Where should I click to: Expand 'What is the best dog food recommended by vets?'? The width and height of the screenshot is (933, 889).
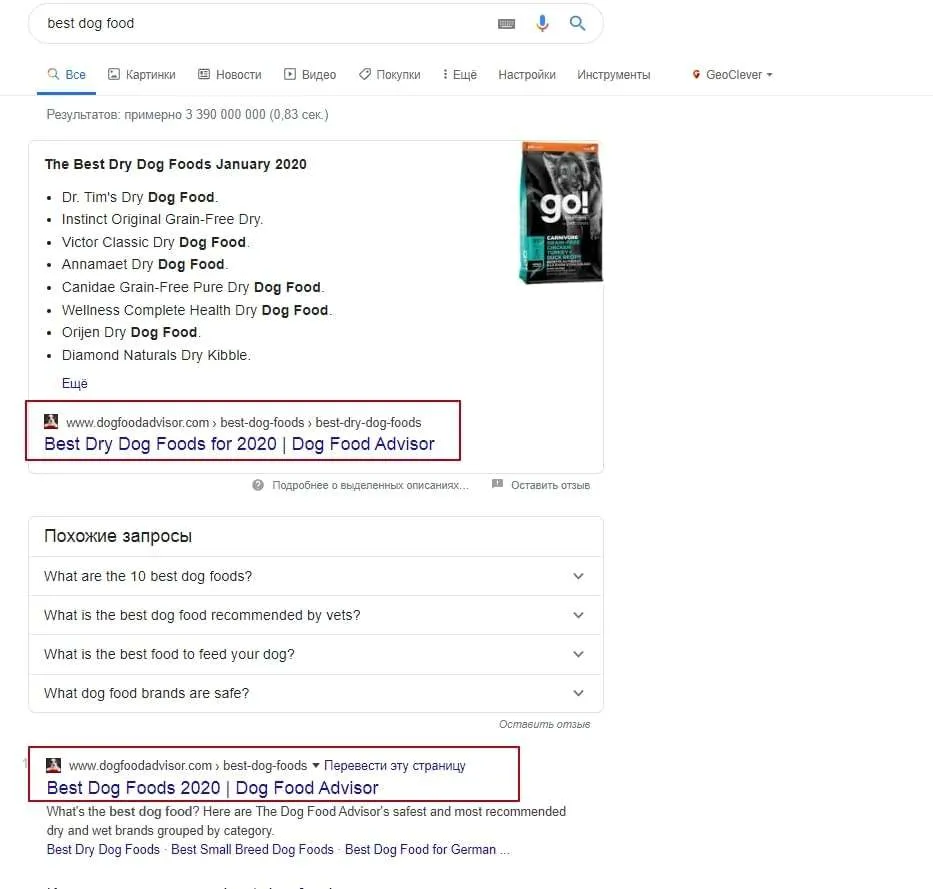click(315, 615)
